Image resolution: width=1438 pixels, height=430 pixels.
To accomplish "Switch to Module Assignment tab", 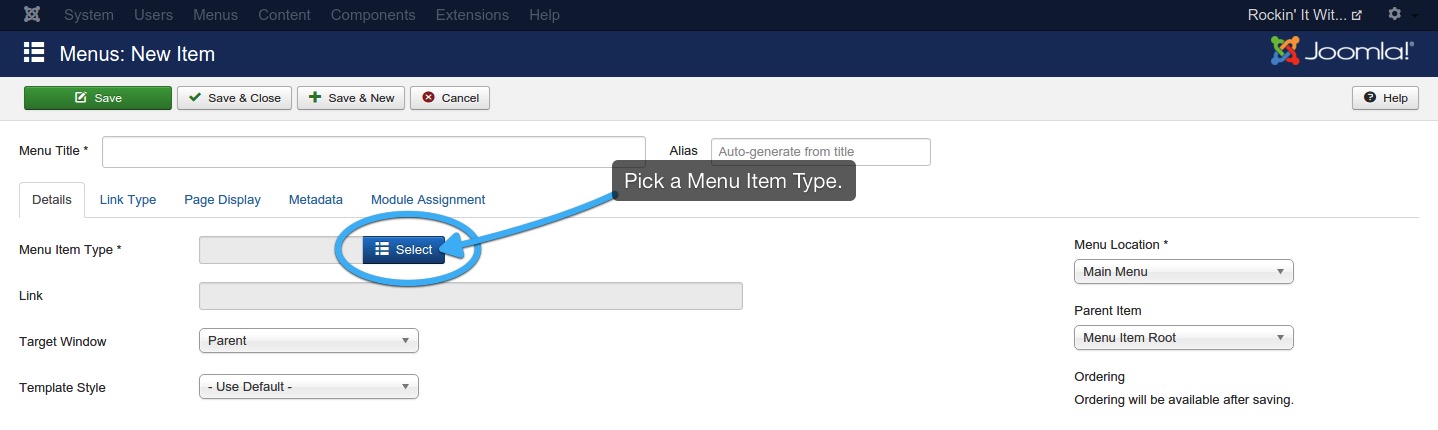I will pos(428,200).
